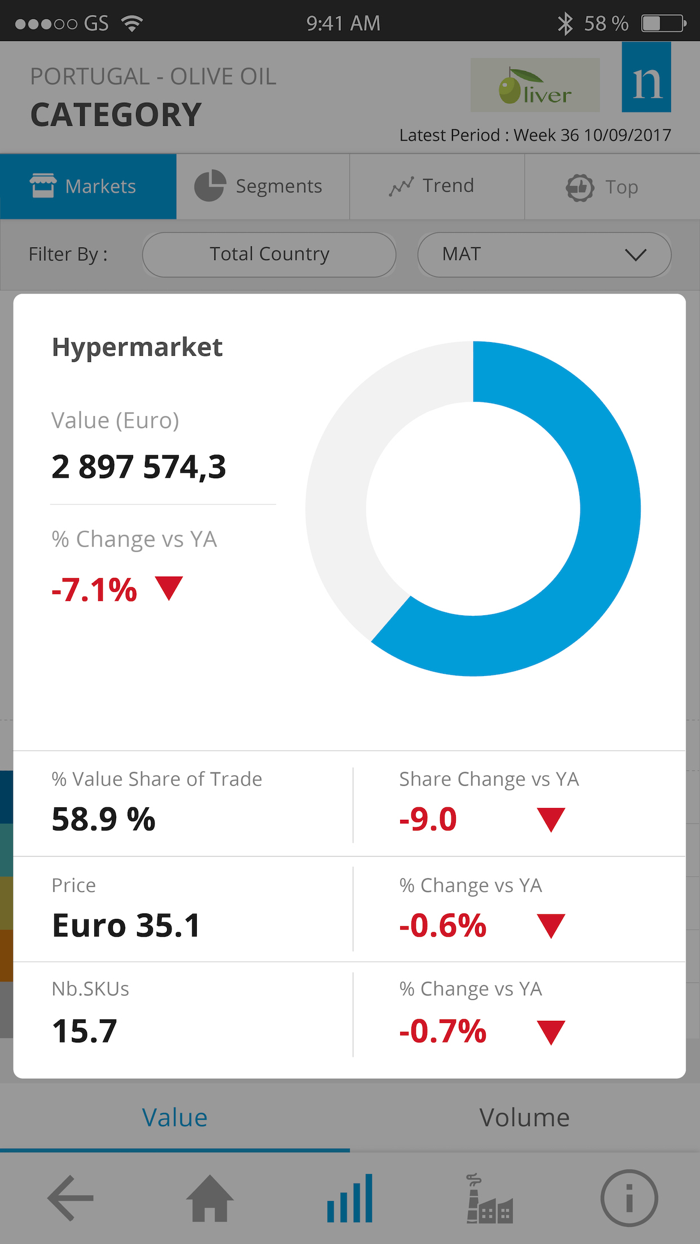This screenshot has height=1244, width=700.
Task: Open the bar chart view icon
Action: point(349,1198)
